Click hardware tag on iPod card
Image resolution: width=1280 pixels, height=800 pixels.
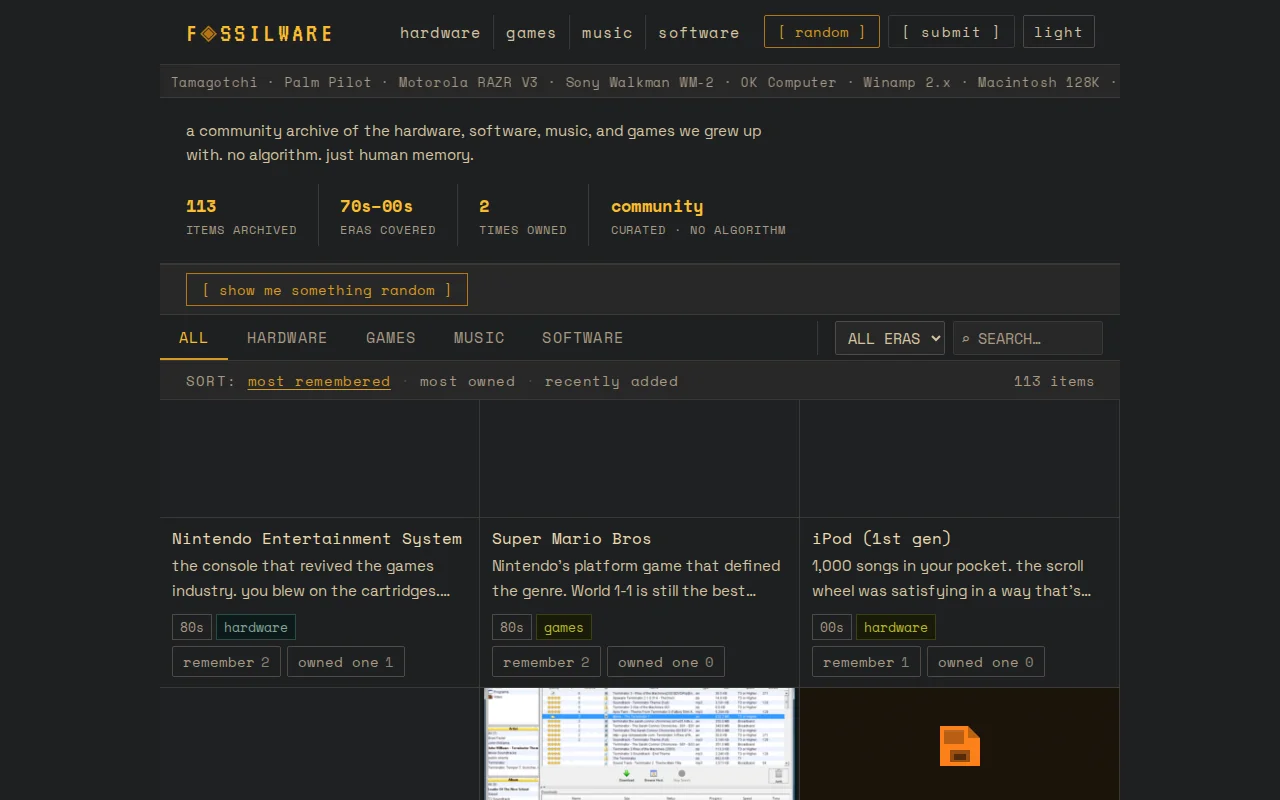(896, 627)
